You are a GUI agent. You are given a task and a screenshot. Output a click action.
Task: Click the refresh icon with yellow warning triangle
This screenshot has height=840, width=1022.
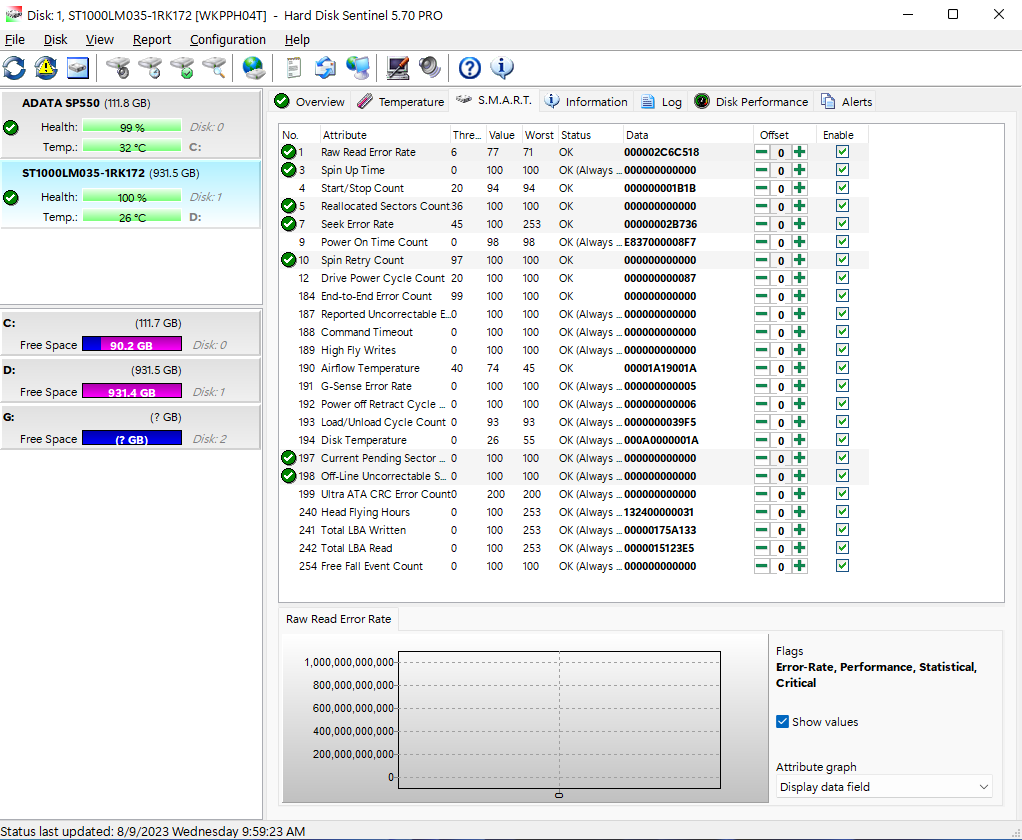point(46,68)
